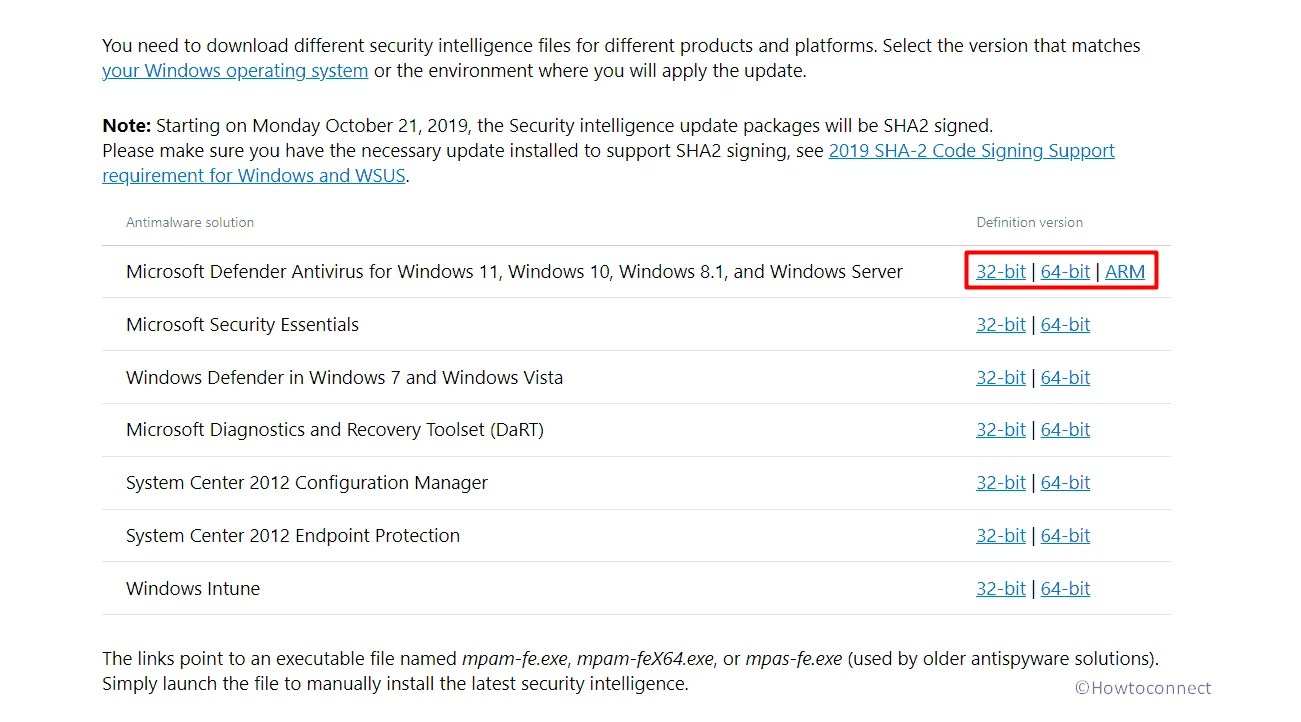The height and width of the screenshot is (722, 1301).
Task: Download 64-bit DaRT definition update
Action: tap(1065, 429)
